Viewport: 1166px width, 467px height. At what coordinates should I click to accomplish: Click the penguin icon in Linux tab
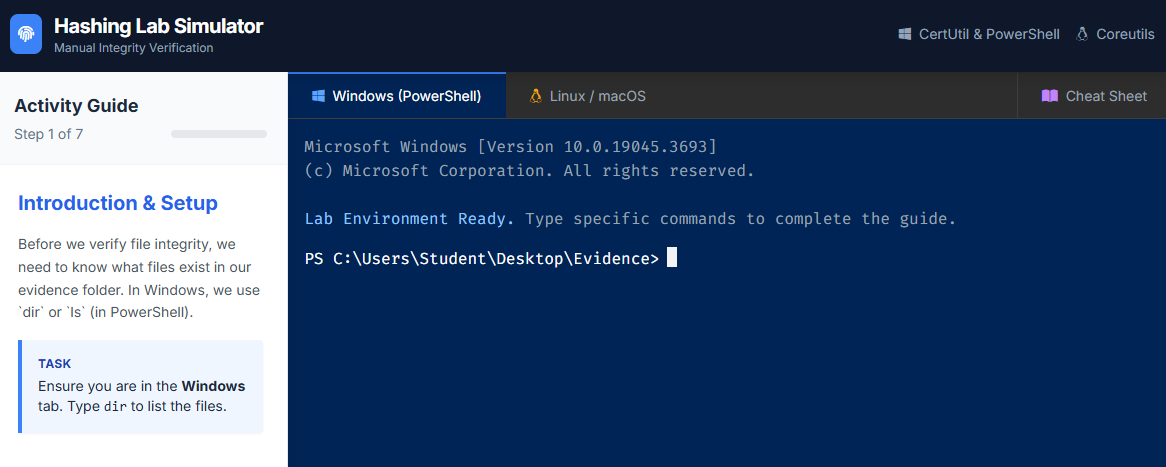pyautogui.click(x=536, y=96)
